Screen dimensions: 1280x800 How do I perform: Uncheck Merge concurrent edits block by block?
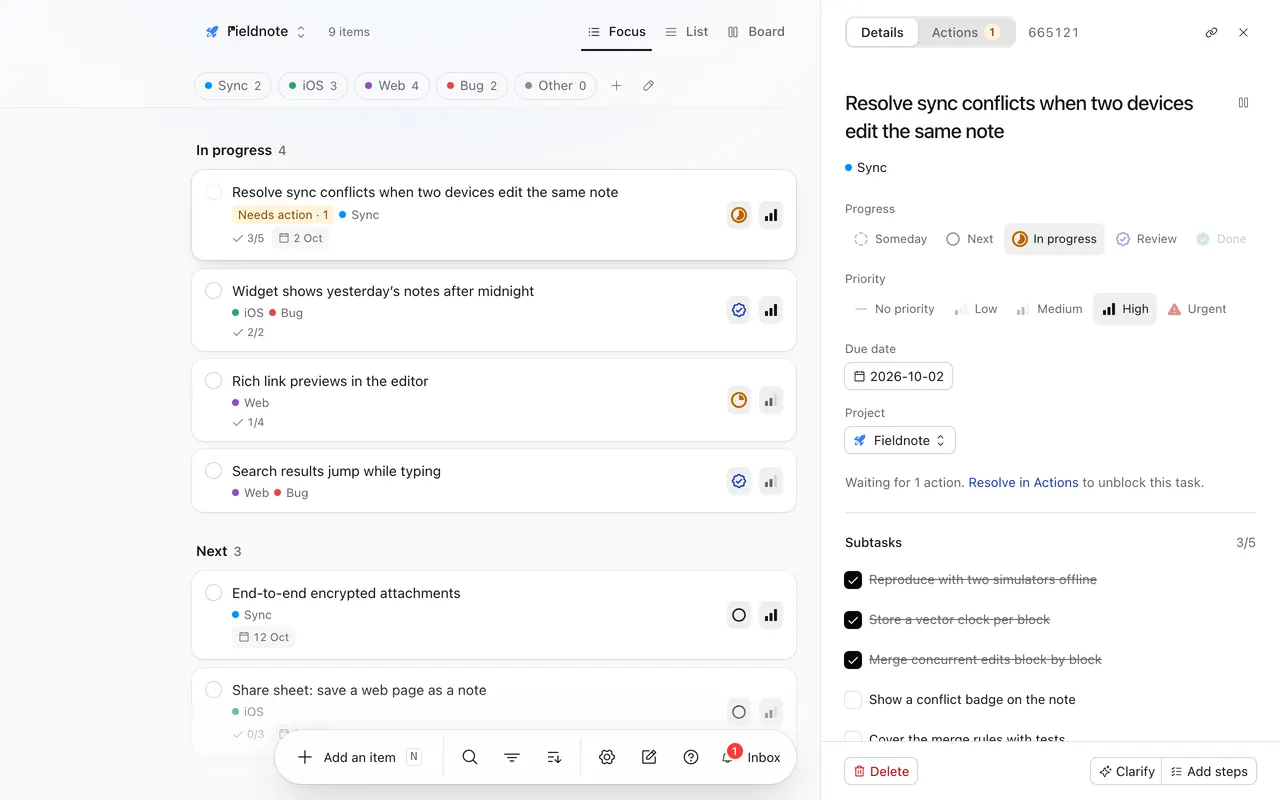point(853,660)
